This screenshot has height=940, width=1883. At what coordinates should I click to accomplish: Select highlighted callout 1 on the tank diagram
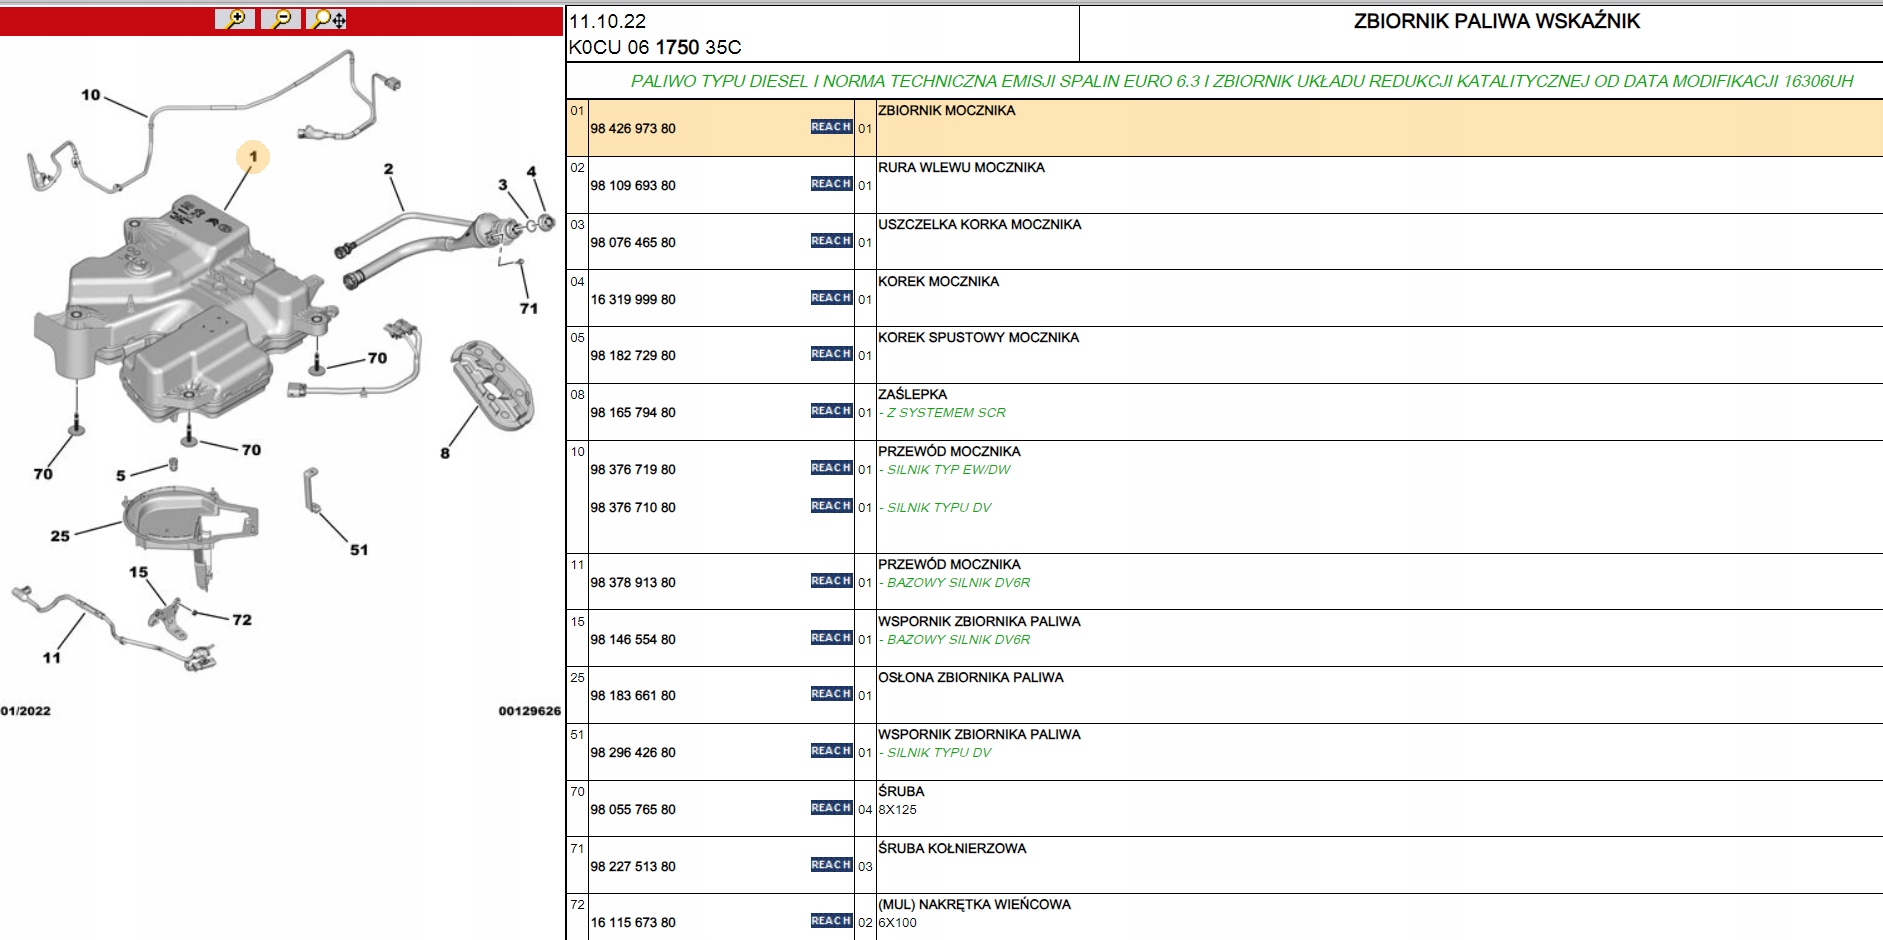253,156
